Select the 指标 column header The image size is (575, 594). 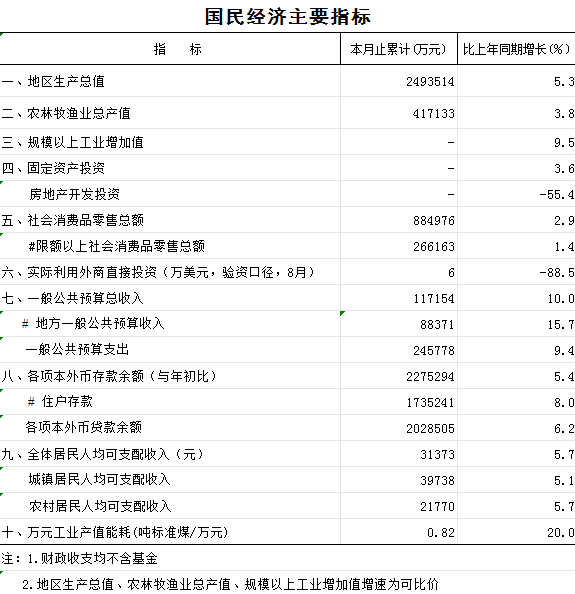(170, 49)
